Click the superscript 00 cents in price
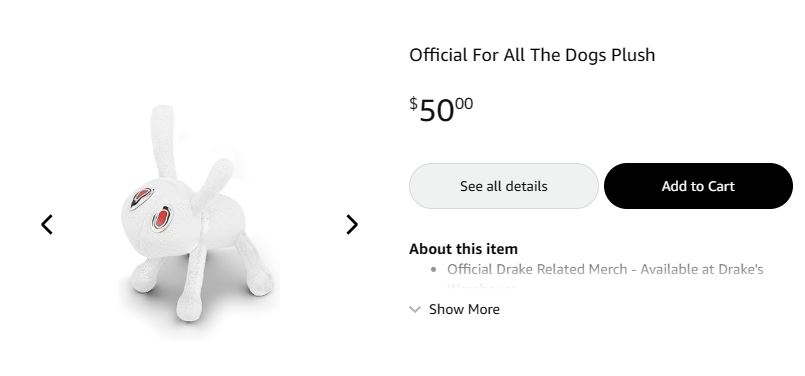 click(x=464, y=104)
